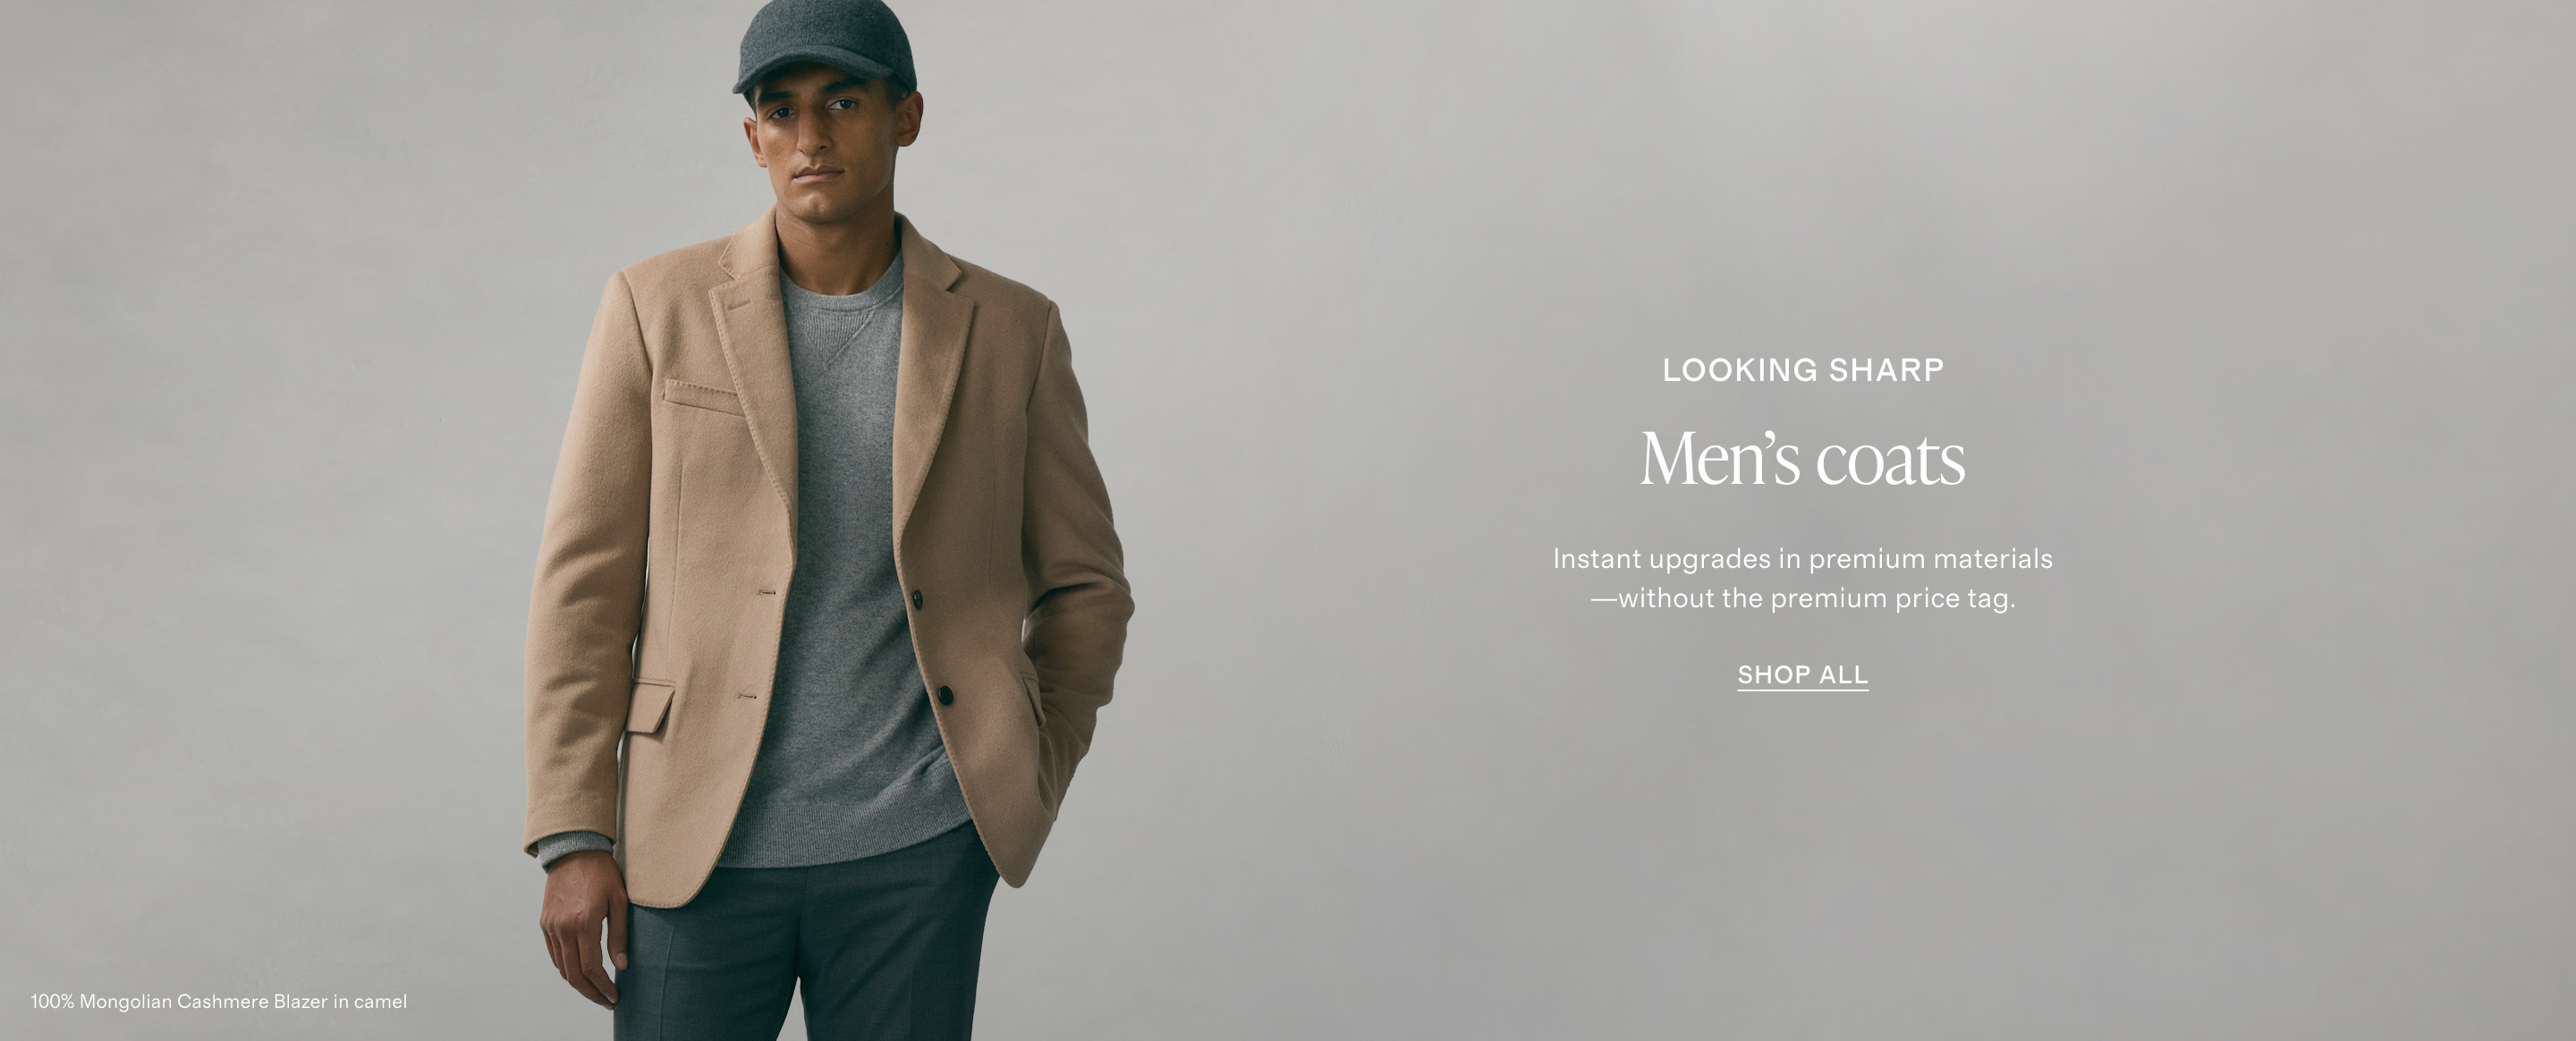Click the lower dark blazer button
Screen dimensions: 2576x1041
(946, 694)
